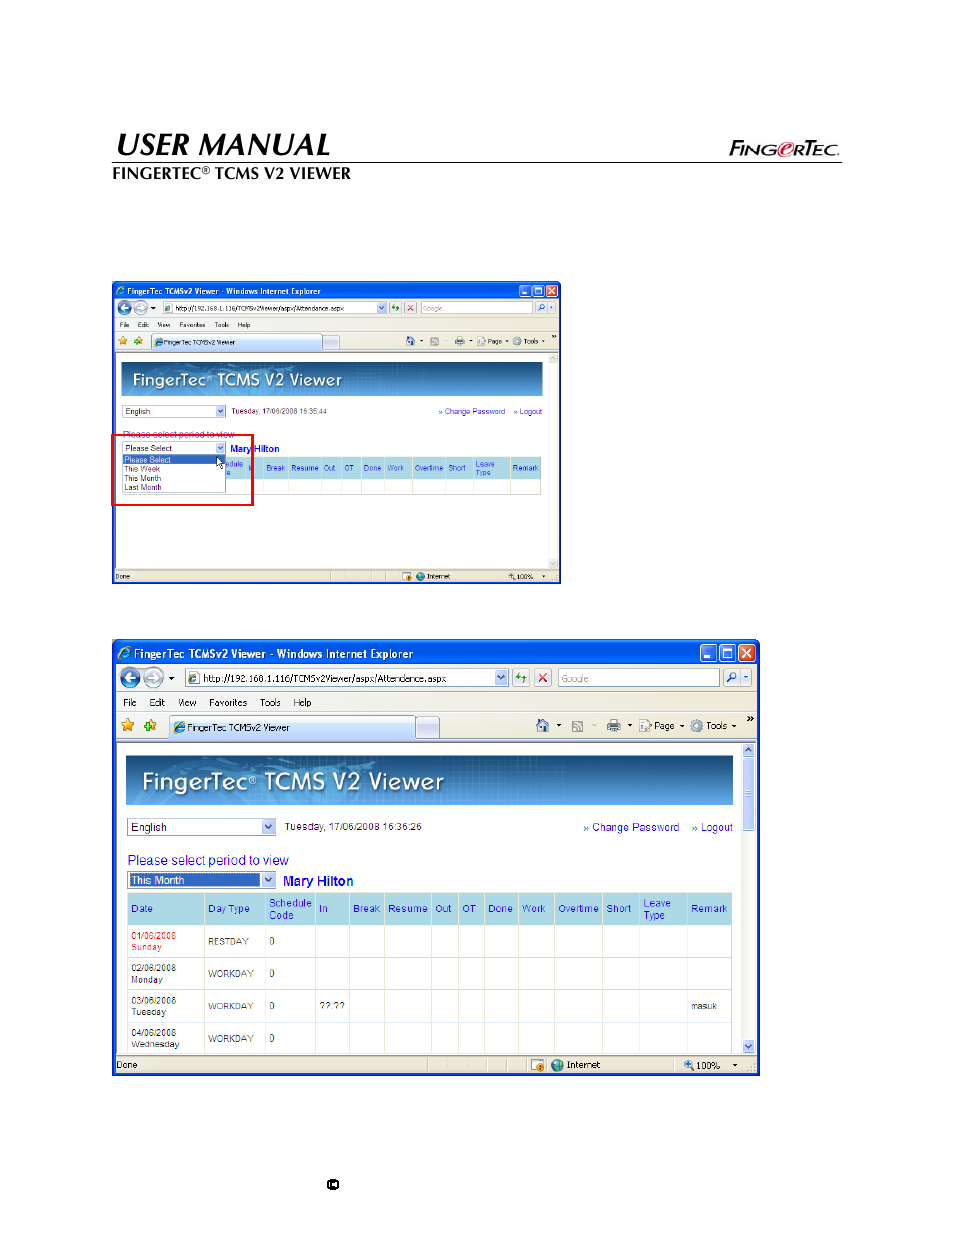Click the Print icon in smaller window
The height and width of the screenshot is (1235, 954).
[x=459, y=341]
